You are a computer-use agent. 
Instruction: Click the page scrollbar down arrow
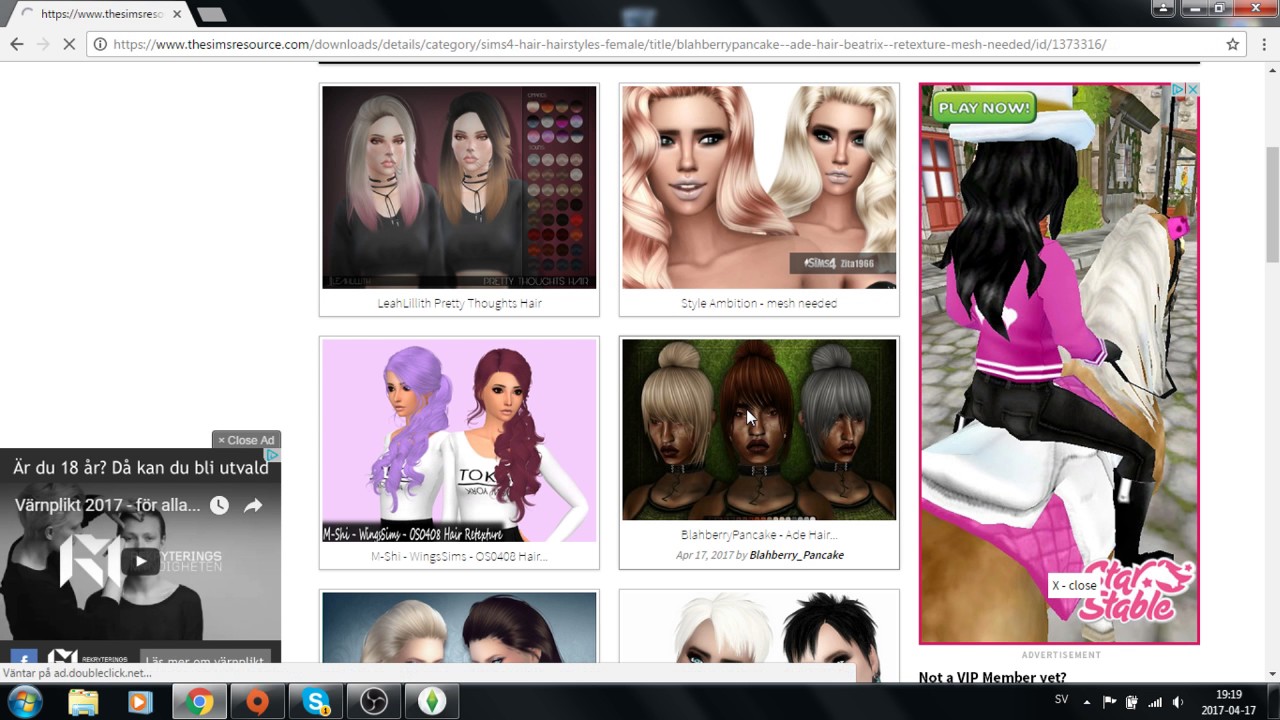1271,675
